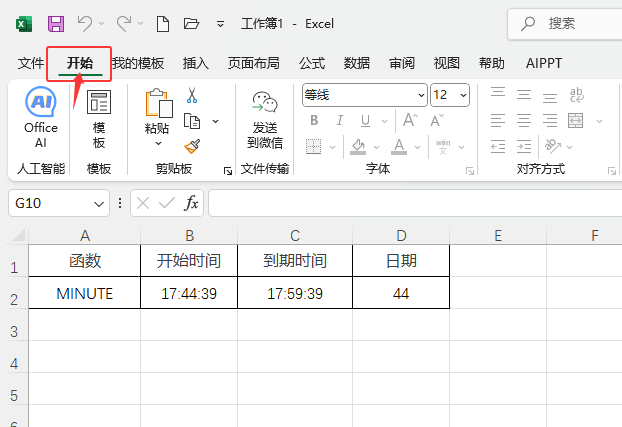Click the wén phonetic guide icon
The image size is (622, 427).
point(443,146)
